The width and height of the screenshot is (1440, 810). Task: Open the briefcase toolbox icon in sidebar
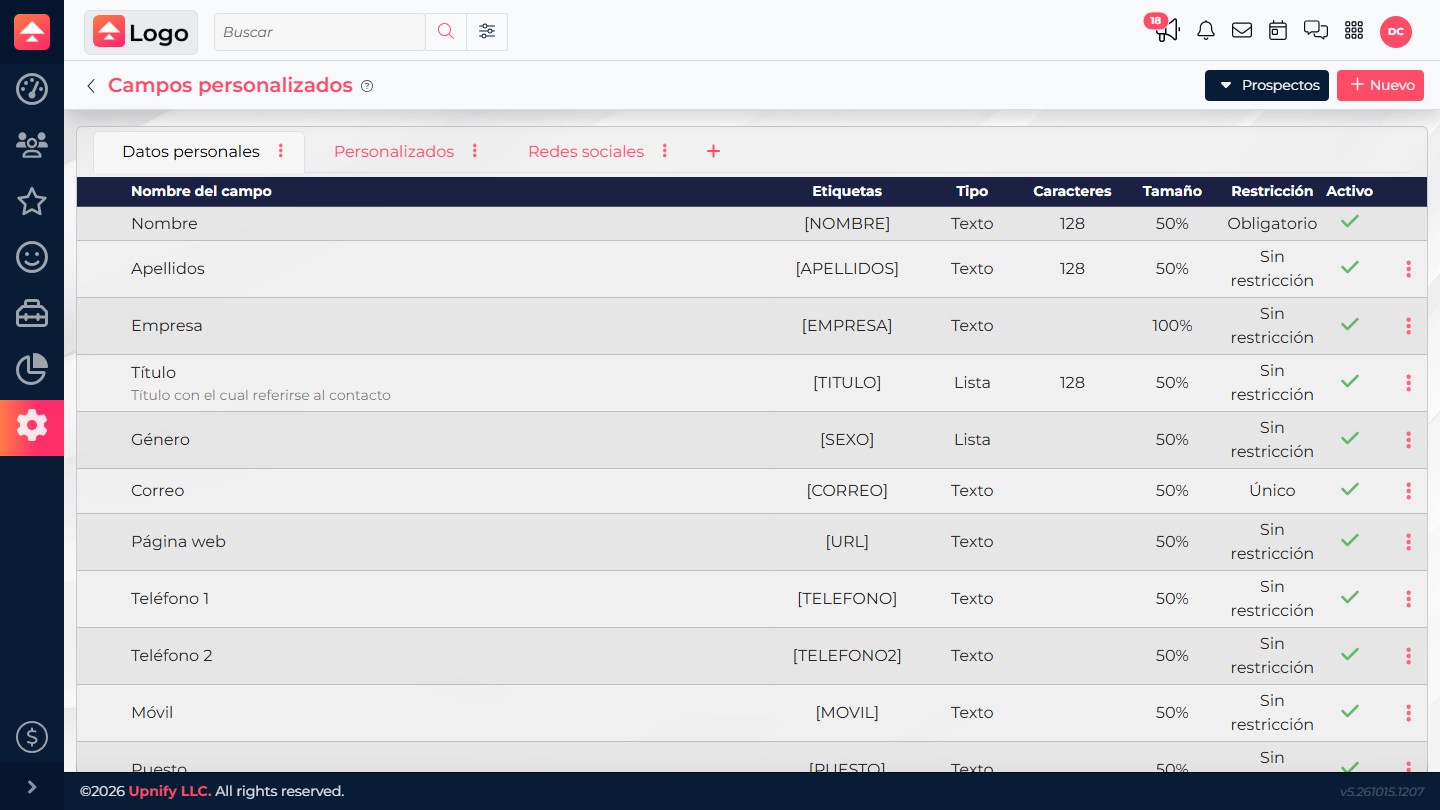click(32, 314)
